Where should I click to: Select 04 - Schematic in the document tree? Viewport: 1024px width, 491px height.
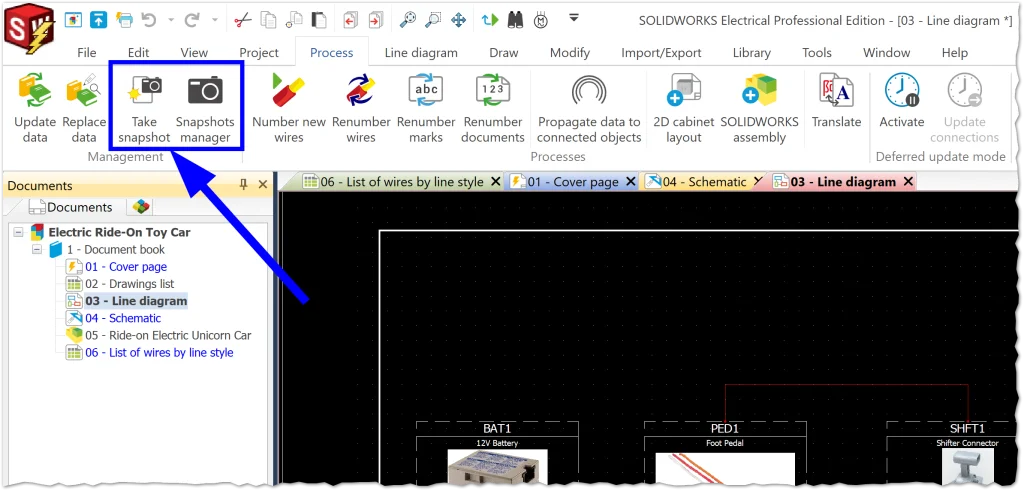pos(122,318)
